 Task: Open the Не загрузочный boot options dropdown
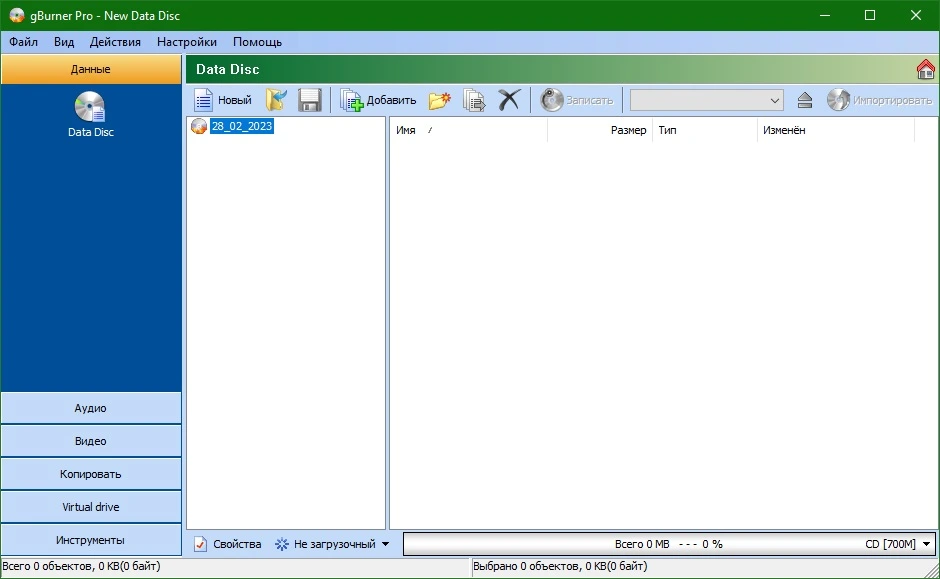(332, 544)
